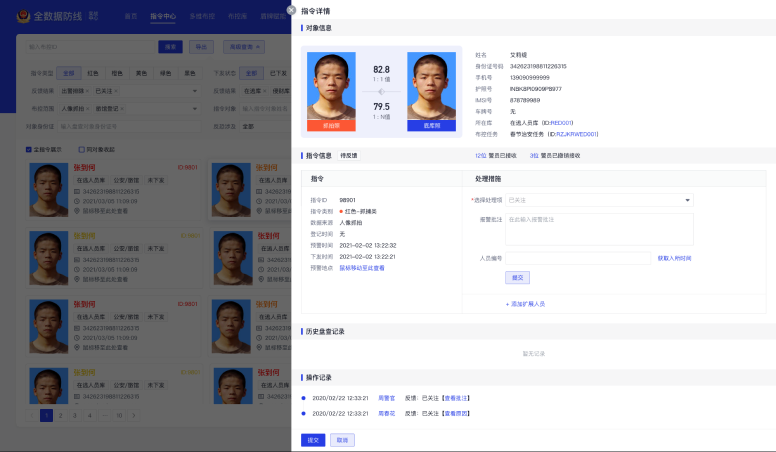776x452 pixels.
Task: Open the RZJKRWED001 task ID link
Action: click(x=577, y=134)
